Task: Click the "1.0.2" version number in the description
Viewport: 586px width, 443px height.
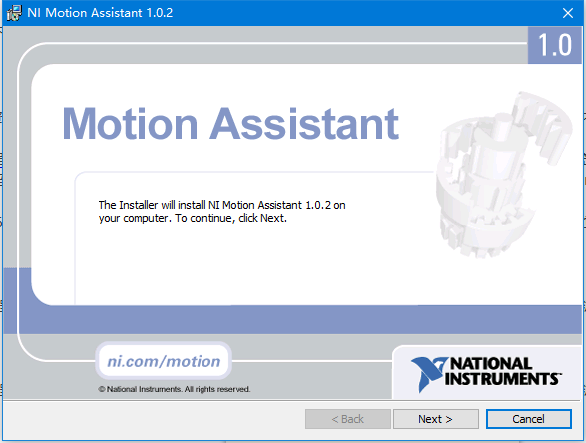Action: tap(318, 205)
